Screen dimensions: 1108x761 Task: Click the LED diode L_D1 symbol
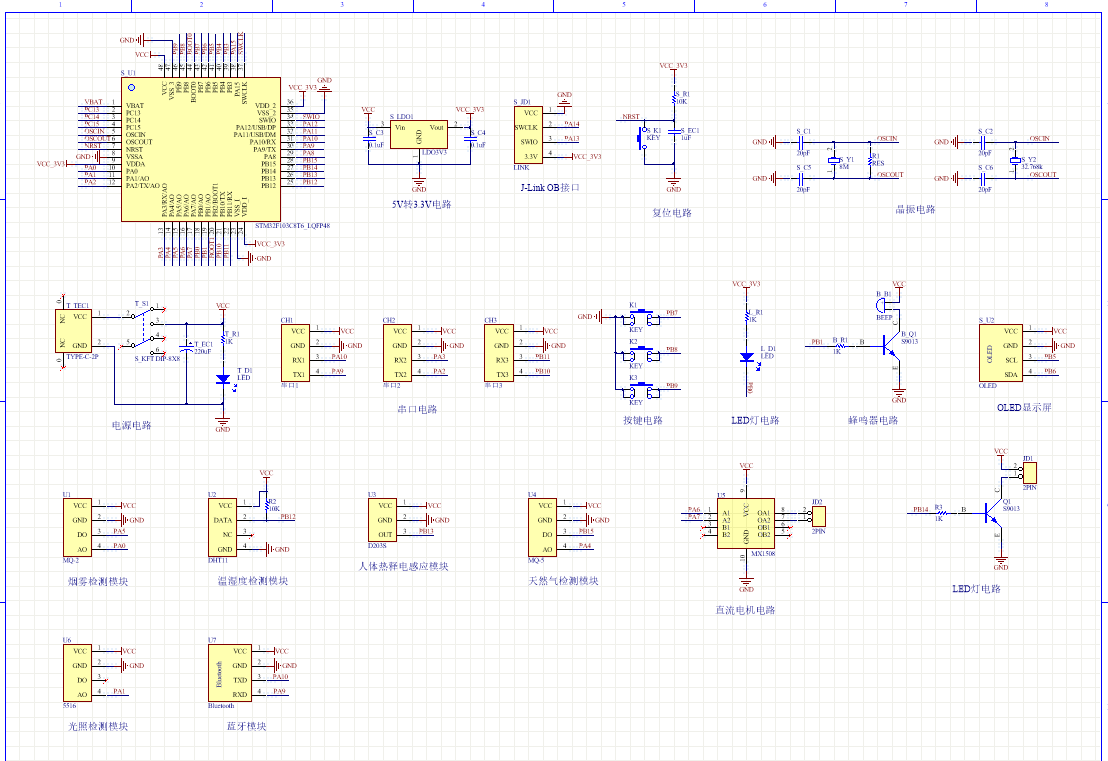(x=745, y=357)
